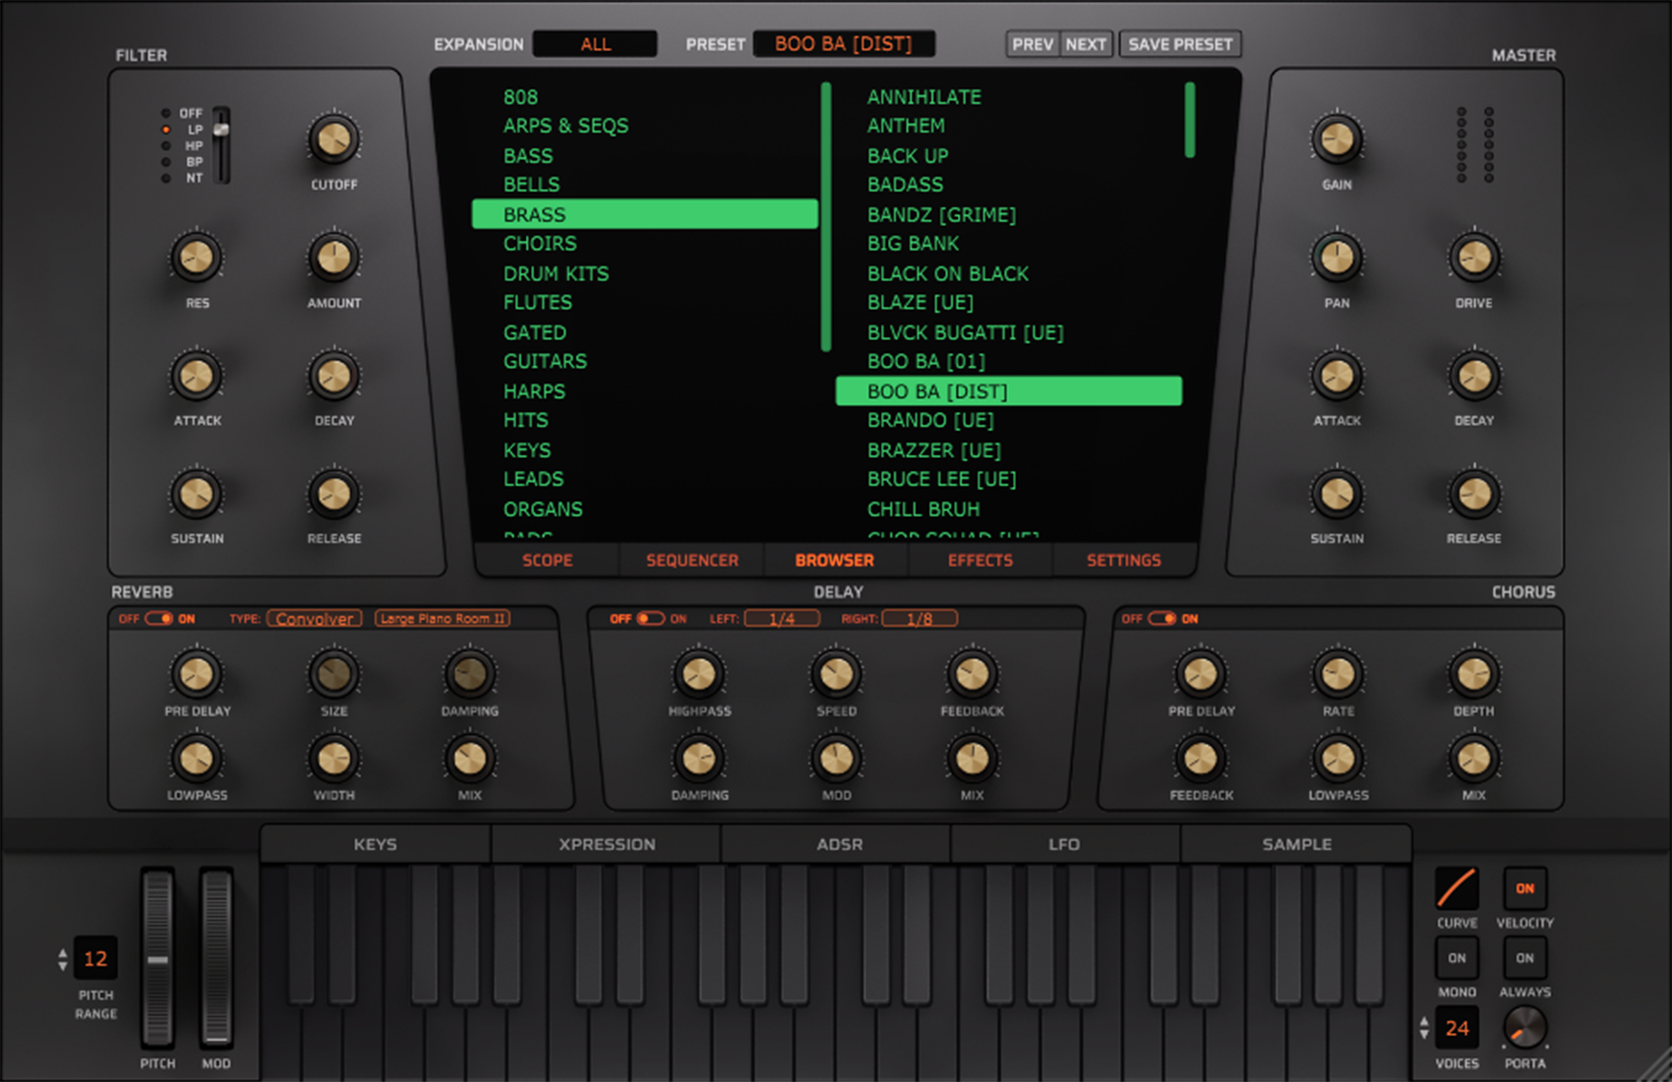Image resolution: width=1672 pixels, height=1082 pixels.
Task: Click NEXT to load next preset
Action: [x=1085, y=44]
